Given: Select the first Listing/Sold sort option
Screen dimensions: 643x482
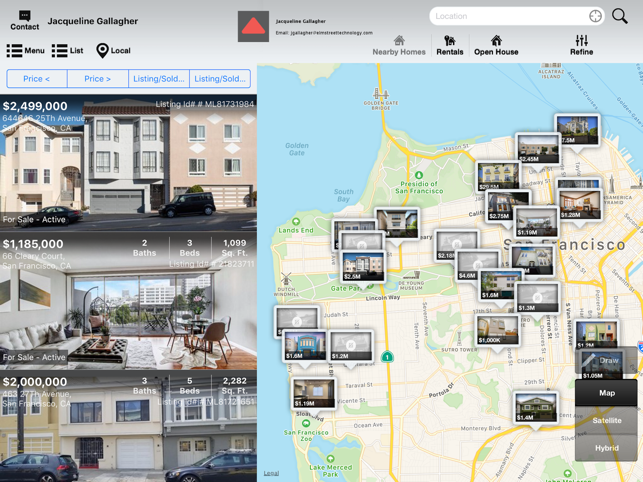Looking at the screenshot, I should point(159,79).
